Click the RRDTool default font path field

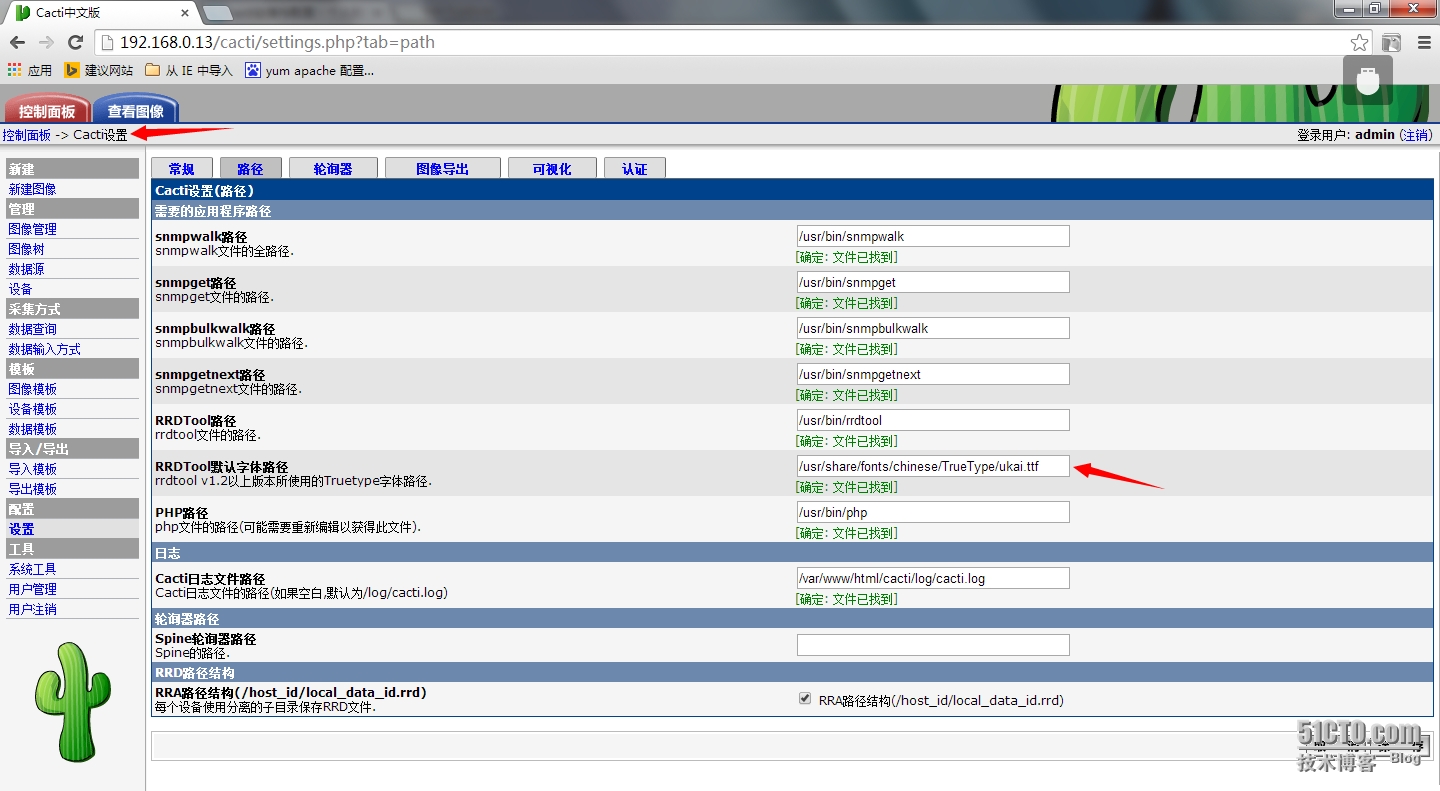point(933,466)
